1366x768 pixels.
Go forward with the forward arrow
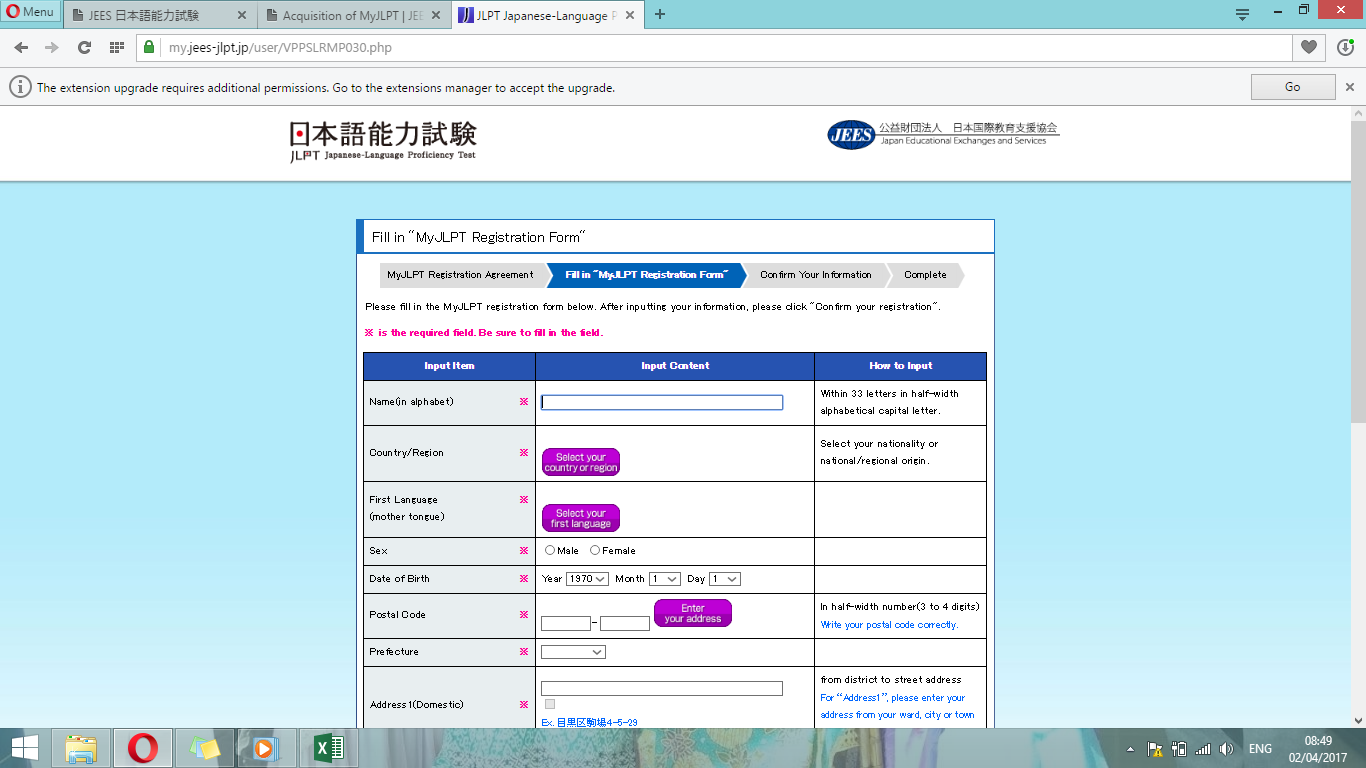coord(52,47)
